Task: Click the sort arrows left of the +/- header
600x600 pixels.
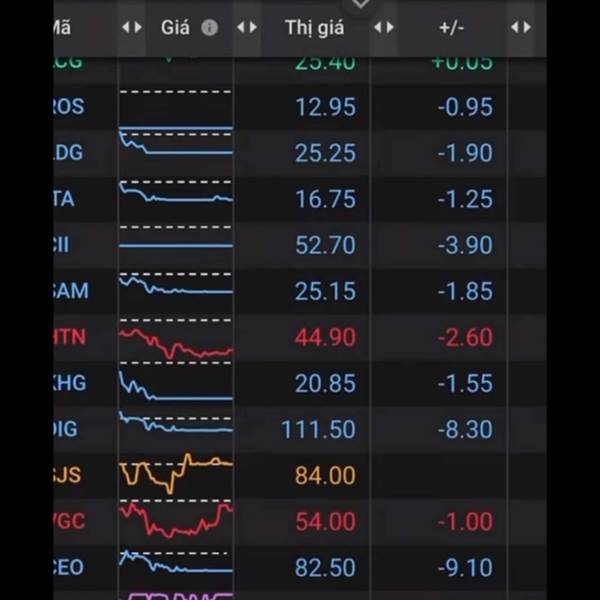Action: (x=384, y=28)
